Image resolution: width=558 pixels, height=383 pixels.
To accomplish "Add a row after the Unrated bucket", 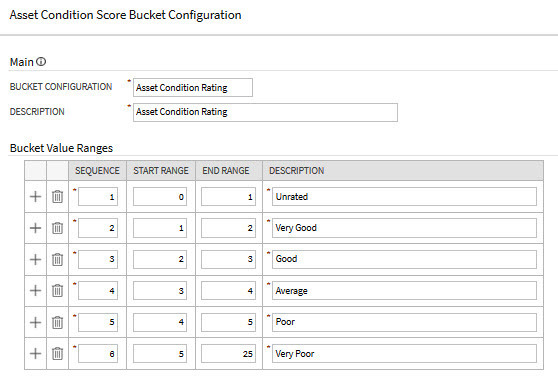I will point(35,196).
